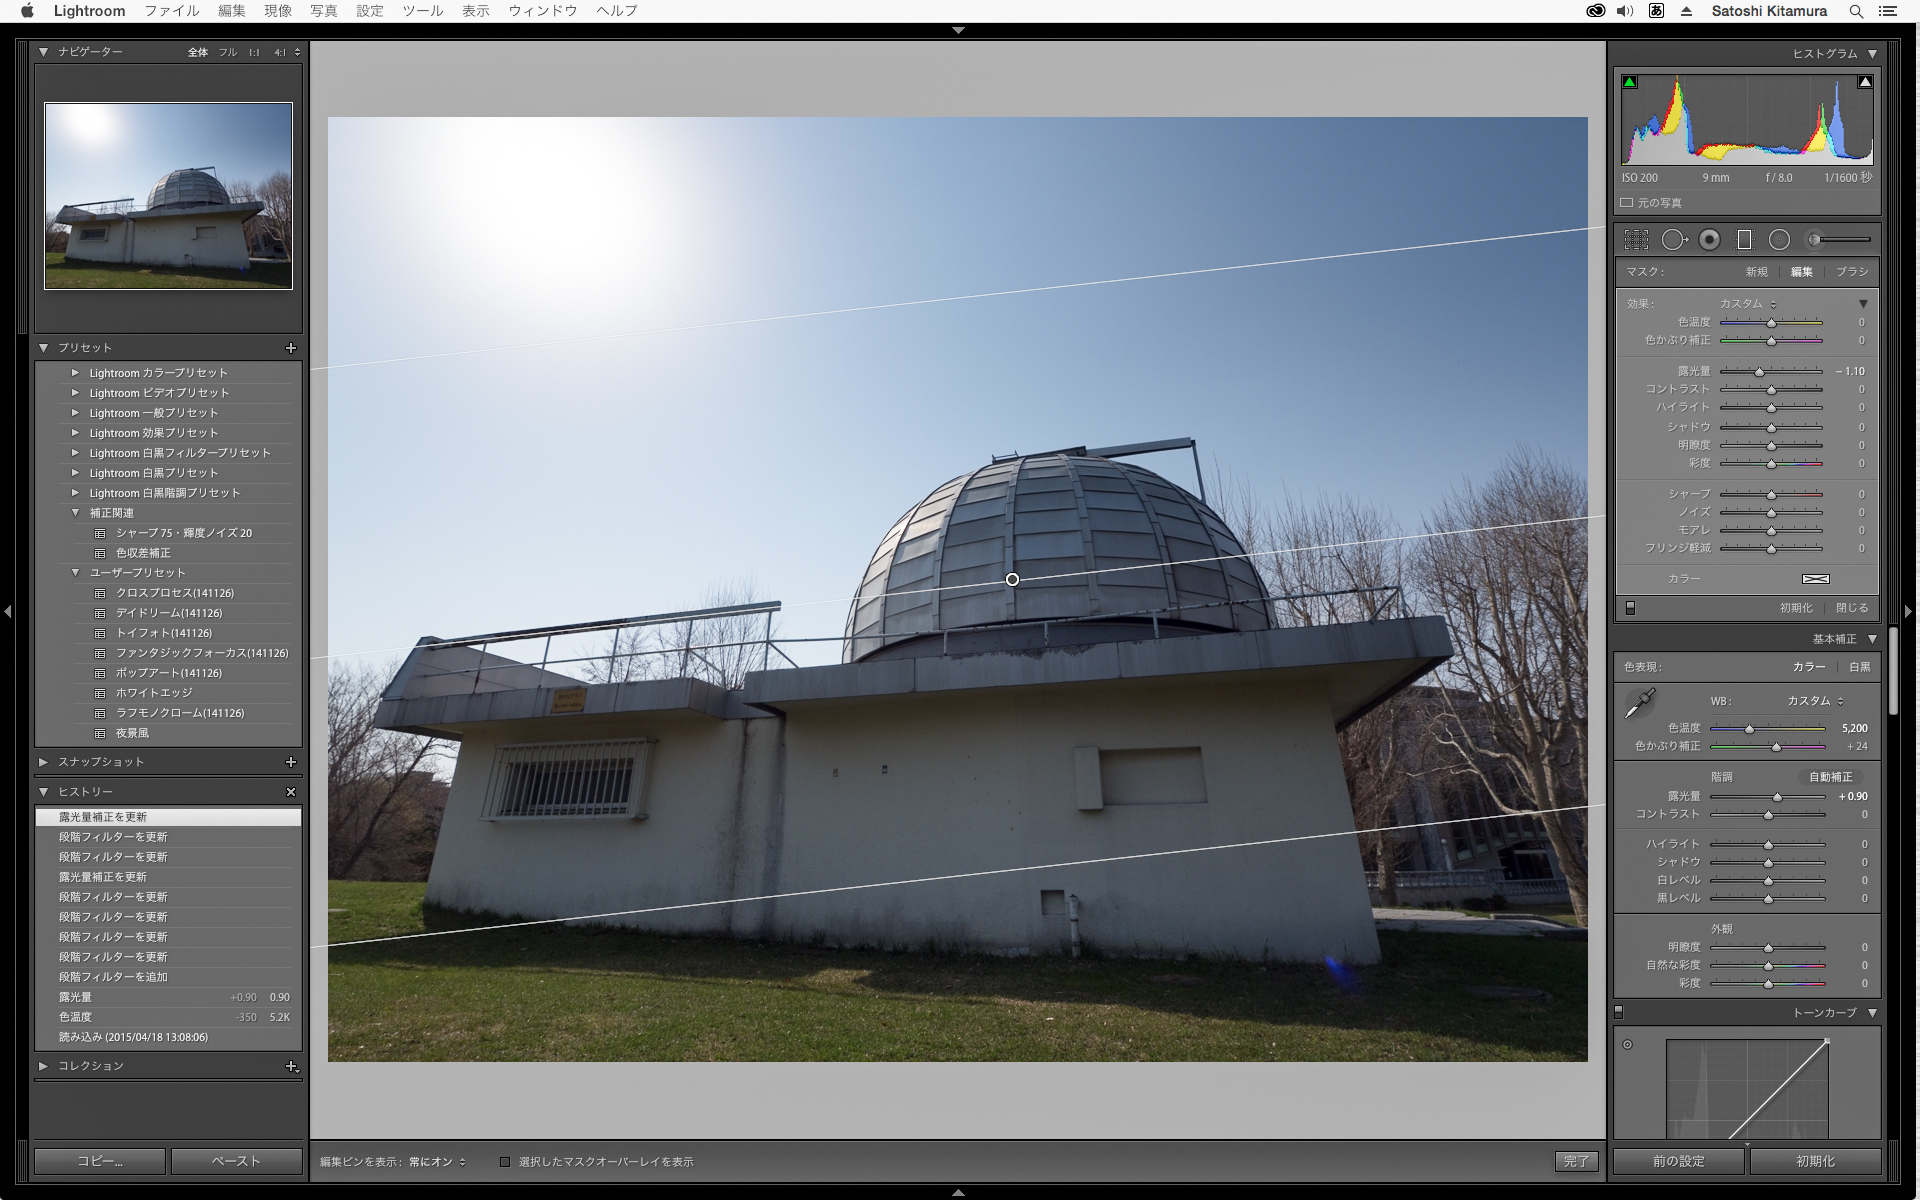The image size is (1920, 1200).
Task: Select the Red Eye Correction tool
Action: 1709,239
